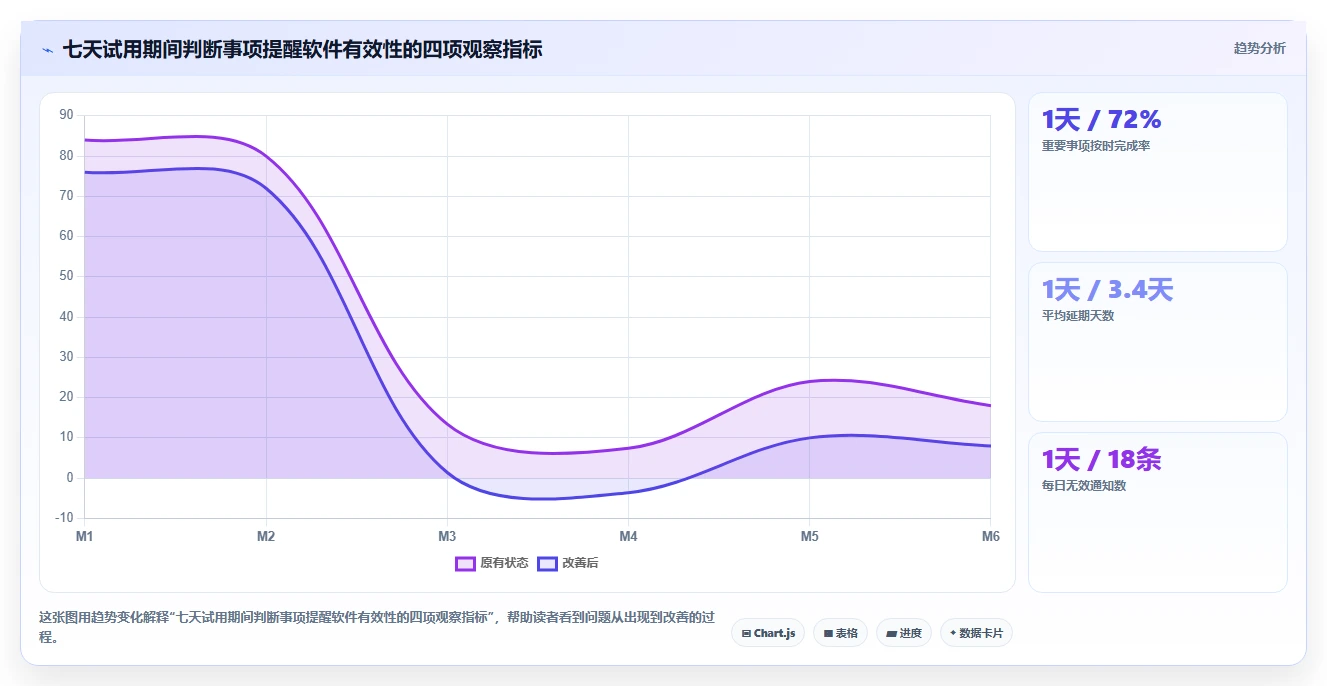Click the 数据卡片 tag chip
This screenshot has width=1327, height=686.
976,633
